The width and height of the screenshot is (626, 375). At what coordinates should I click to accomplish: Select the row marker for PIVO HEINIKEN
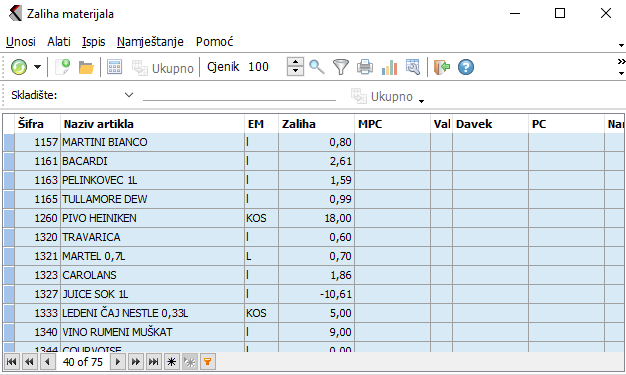click(x=9, y=218)
